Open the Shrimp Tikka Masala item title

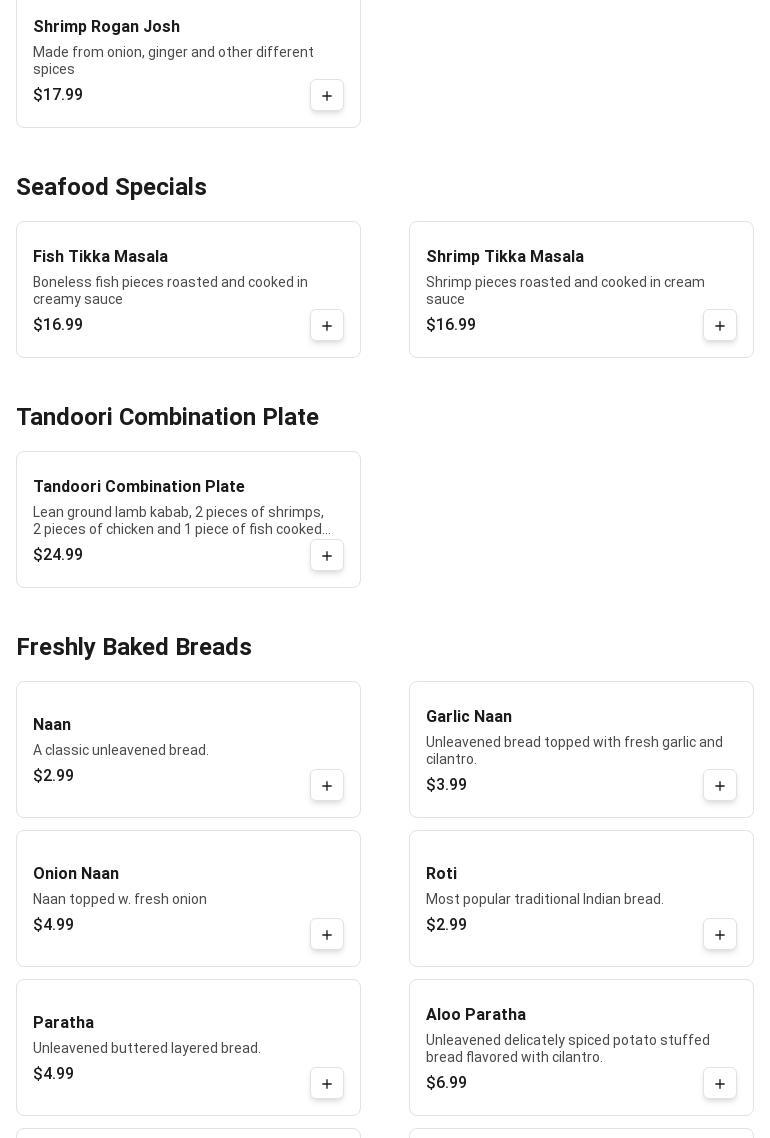point(504,257)
